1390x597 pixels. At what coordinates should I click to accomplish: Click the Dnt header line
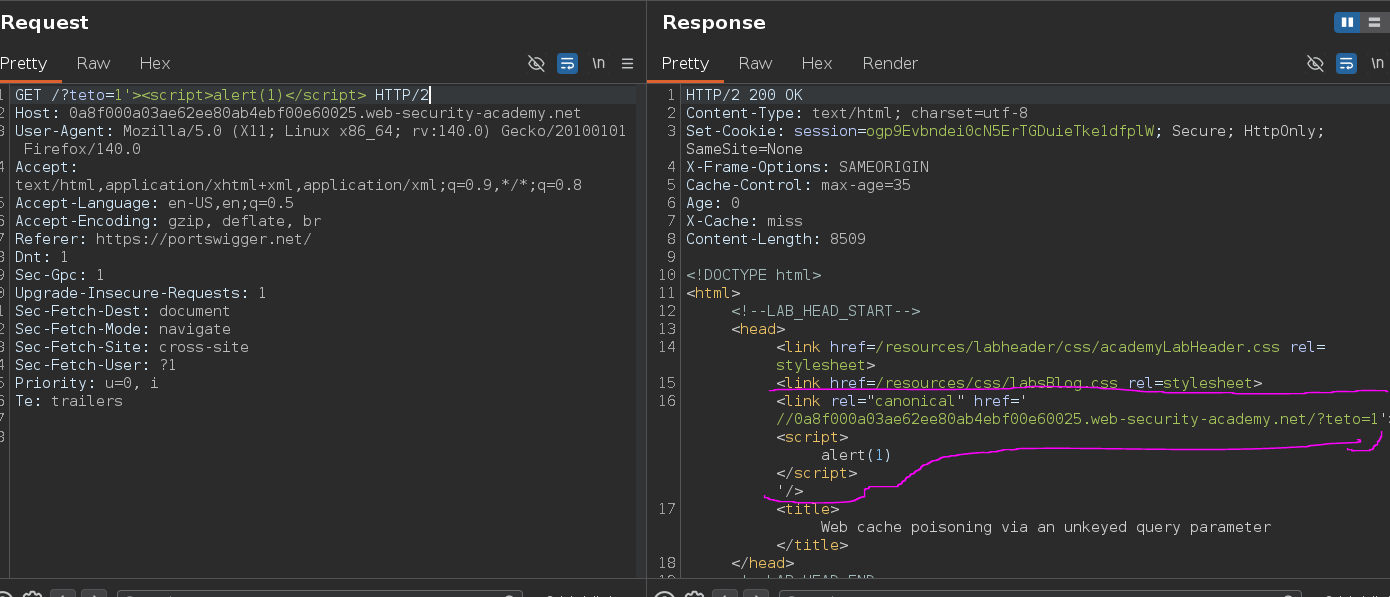(x=42, y=257)
